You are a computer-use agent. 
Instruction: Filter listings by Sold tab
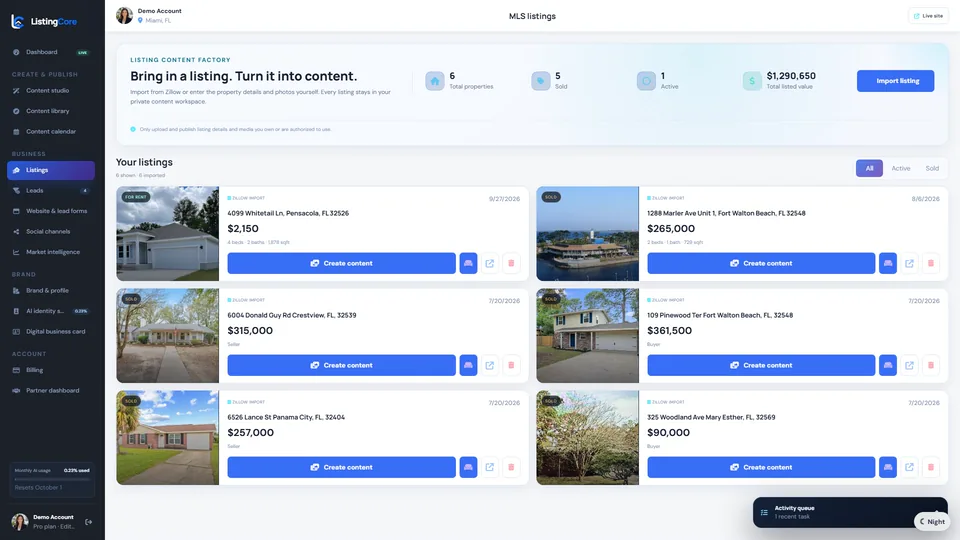pos(932,168)
